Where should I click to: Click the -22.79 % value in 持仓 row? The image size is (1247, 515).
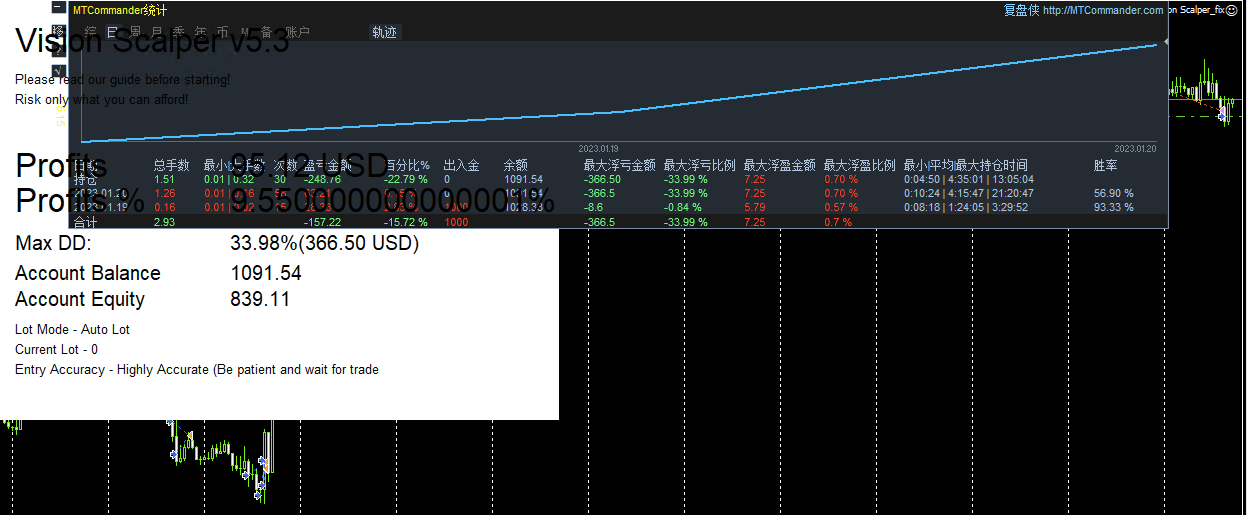(406, 180)
